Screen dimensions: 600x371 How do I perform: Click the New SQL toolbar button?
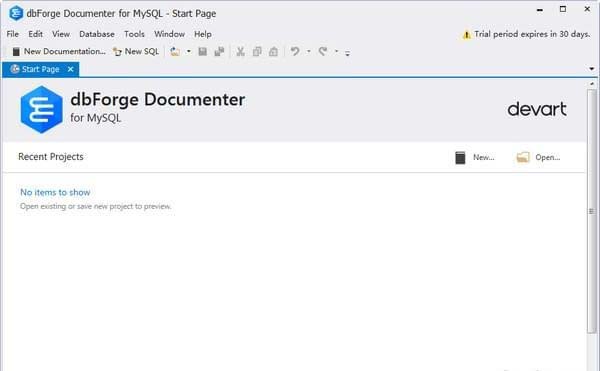coord(136,51)
